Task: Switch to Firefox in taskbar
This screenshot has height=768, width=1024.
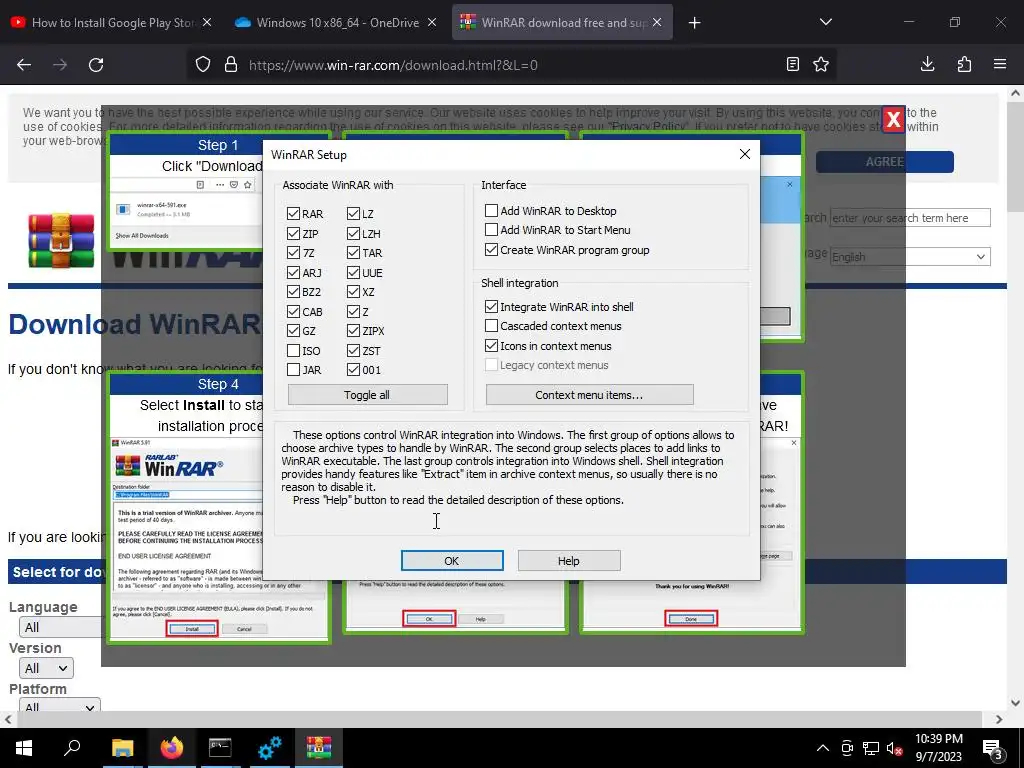Action: 172,748
